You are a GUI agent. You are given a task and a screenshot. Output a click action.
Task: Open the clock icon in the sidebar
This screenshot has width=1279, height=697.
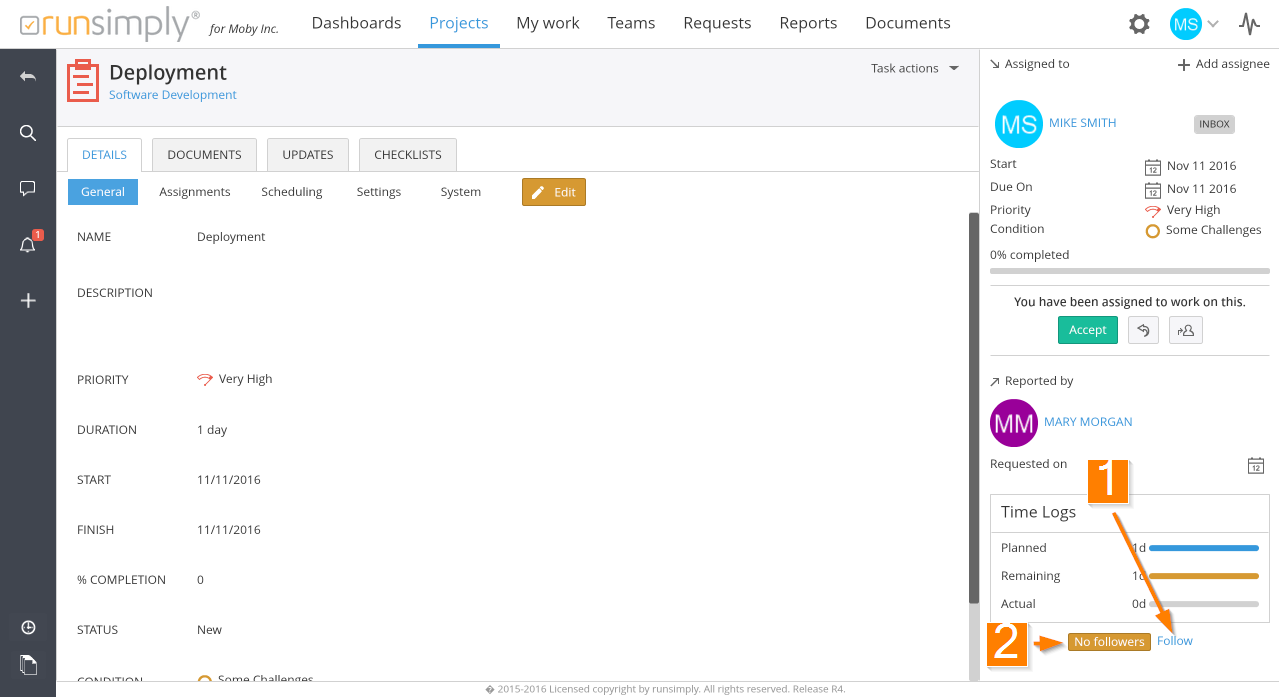[28, 627]
